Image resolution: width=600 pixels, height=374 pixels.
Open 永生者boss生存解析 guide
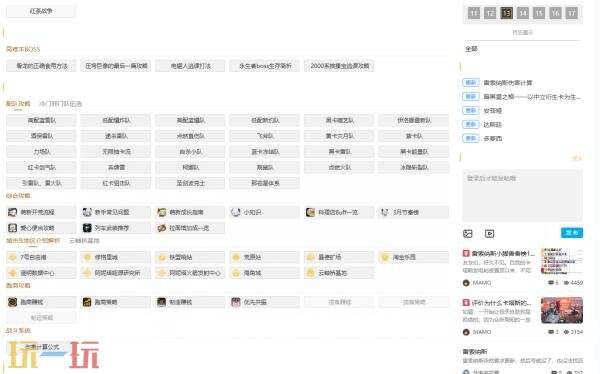[265, 66]
